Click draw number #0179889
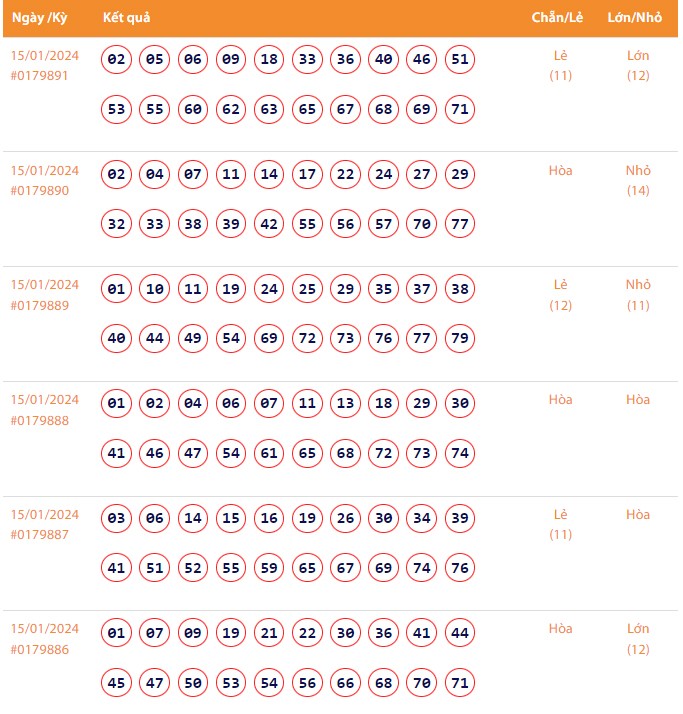The width and height of the screenshot is (683, 714). (x=40, y=305)
